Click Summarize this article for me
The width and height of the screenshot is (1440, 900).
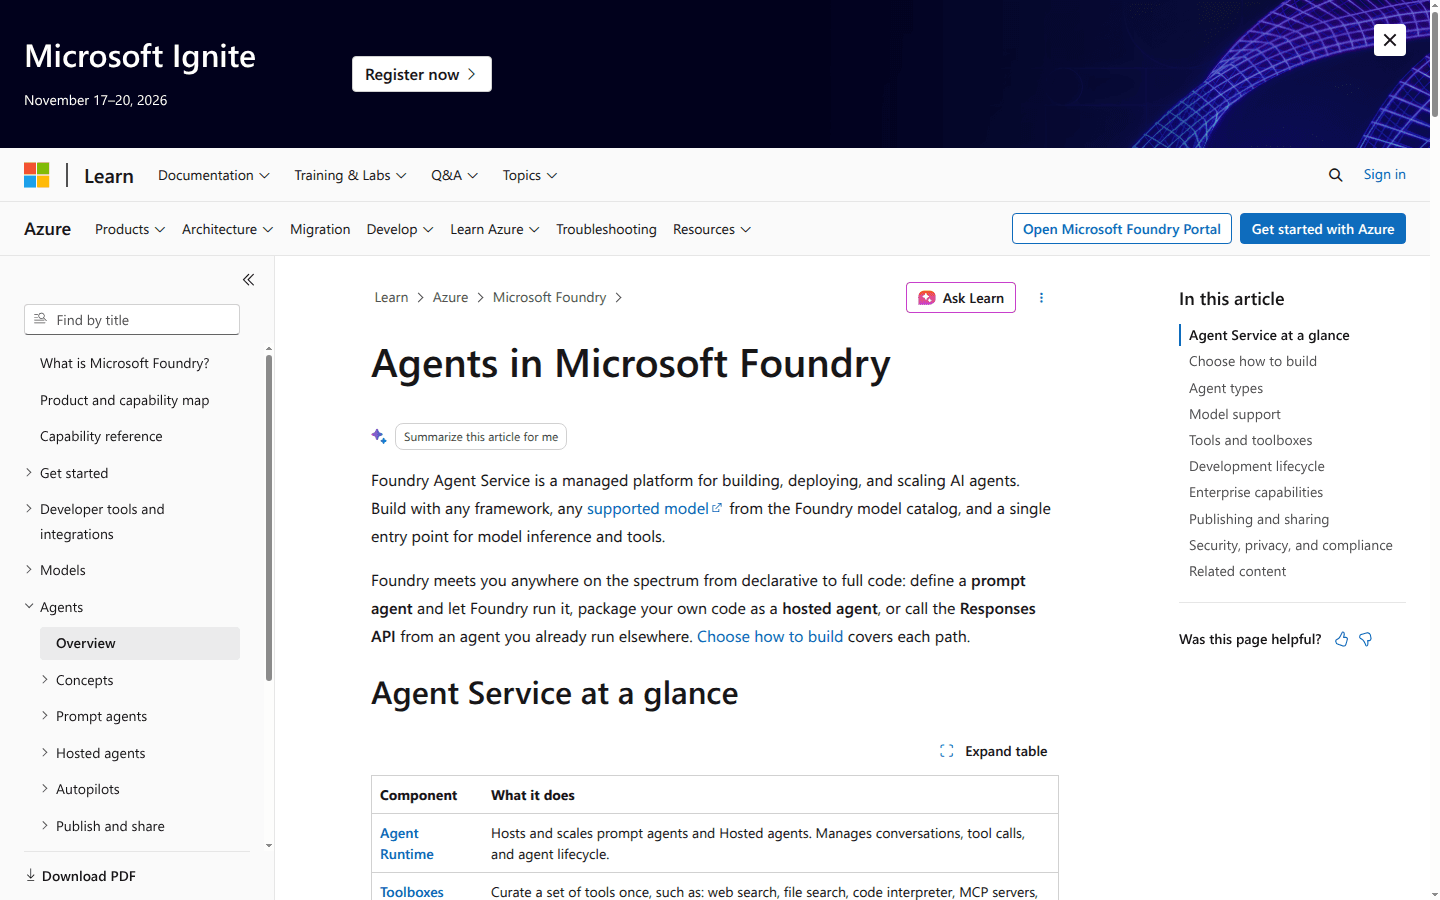point(481,437)
